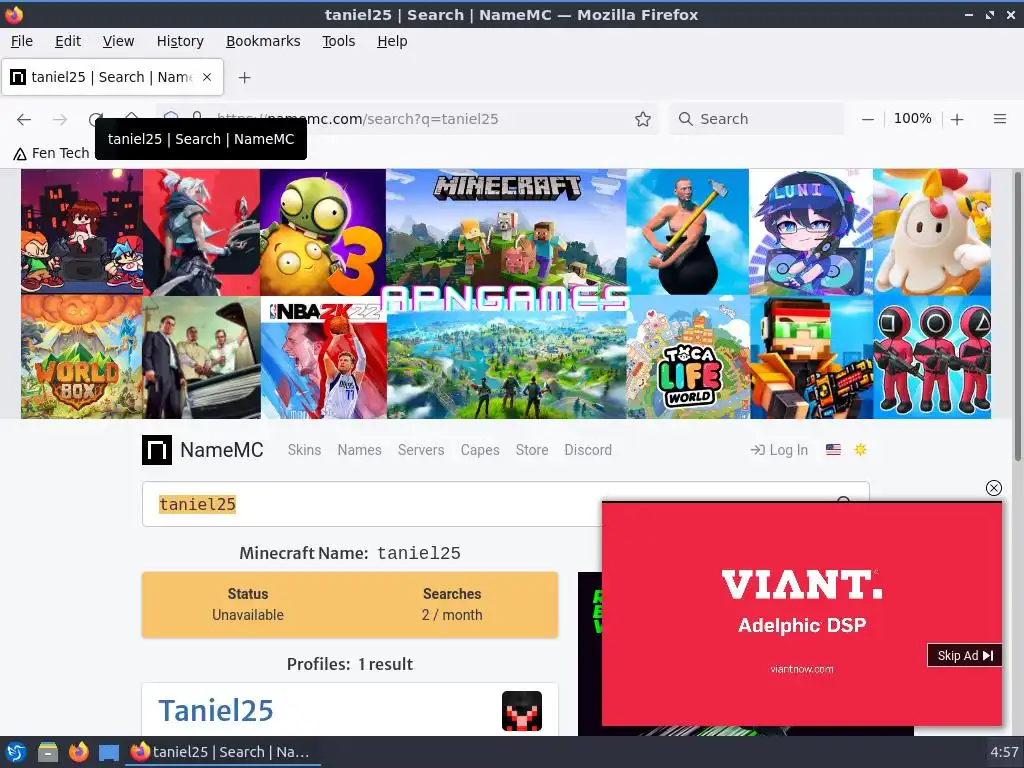Open the Capes page

point(480,450)
